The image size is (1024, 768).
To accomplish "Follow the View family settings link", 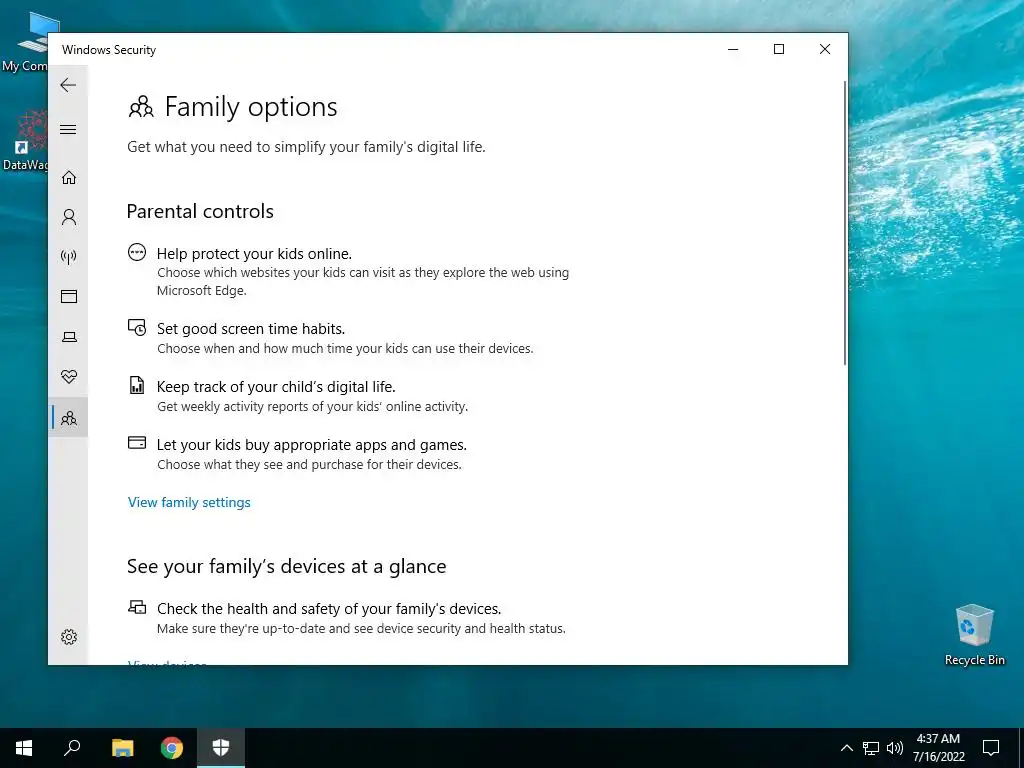I will [x=189, y=502].
